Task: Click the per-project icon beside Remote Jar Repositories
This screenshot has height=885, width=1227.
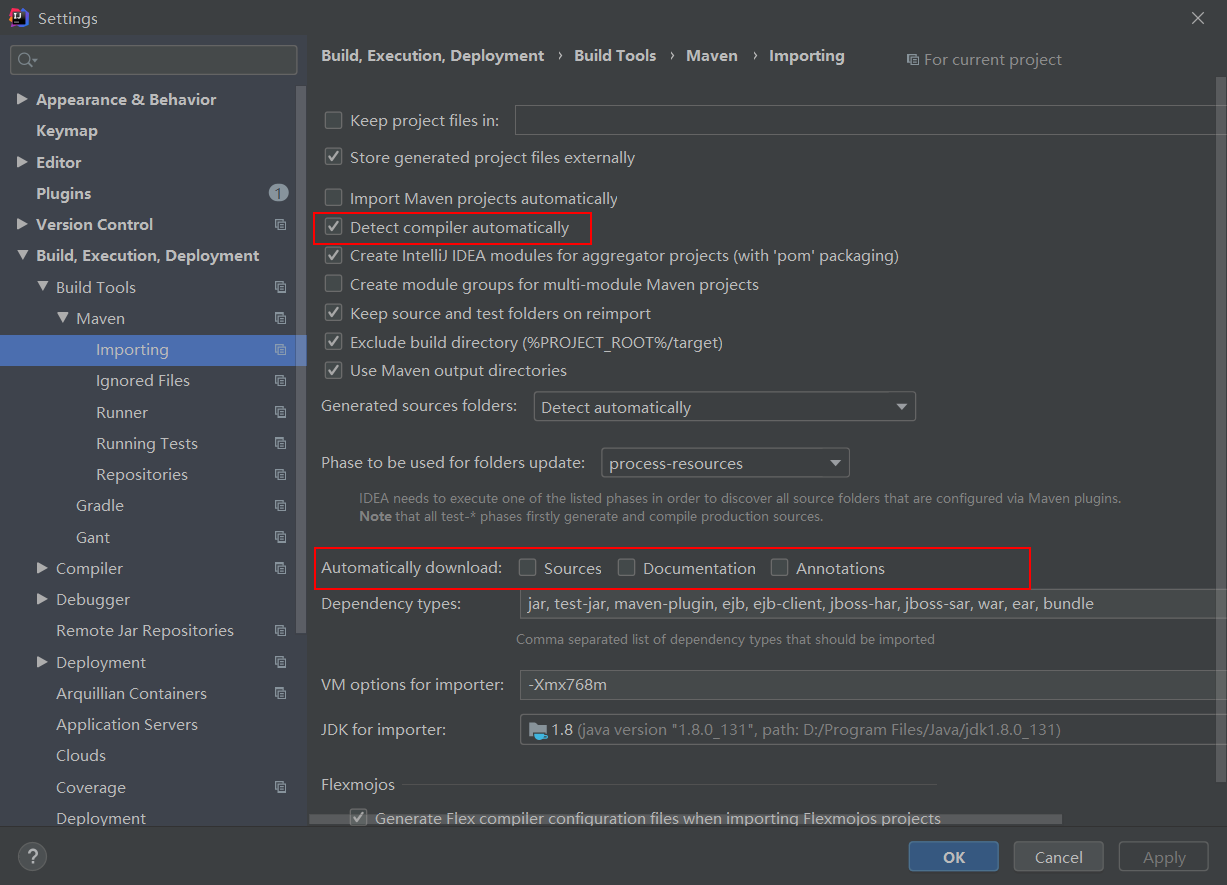Action: pos(280,631)
